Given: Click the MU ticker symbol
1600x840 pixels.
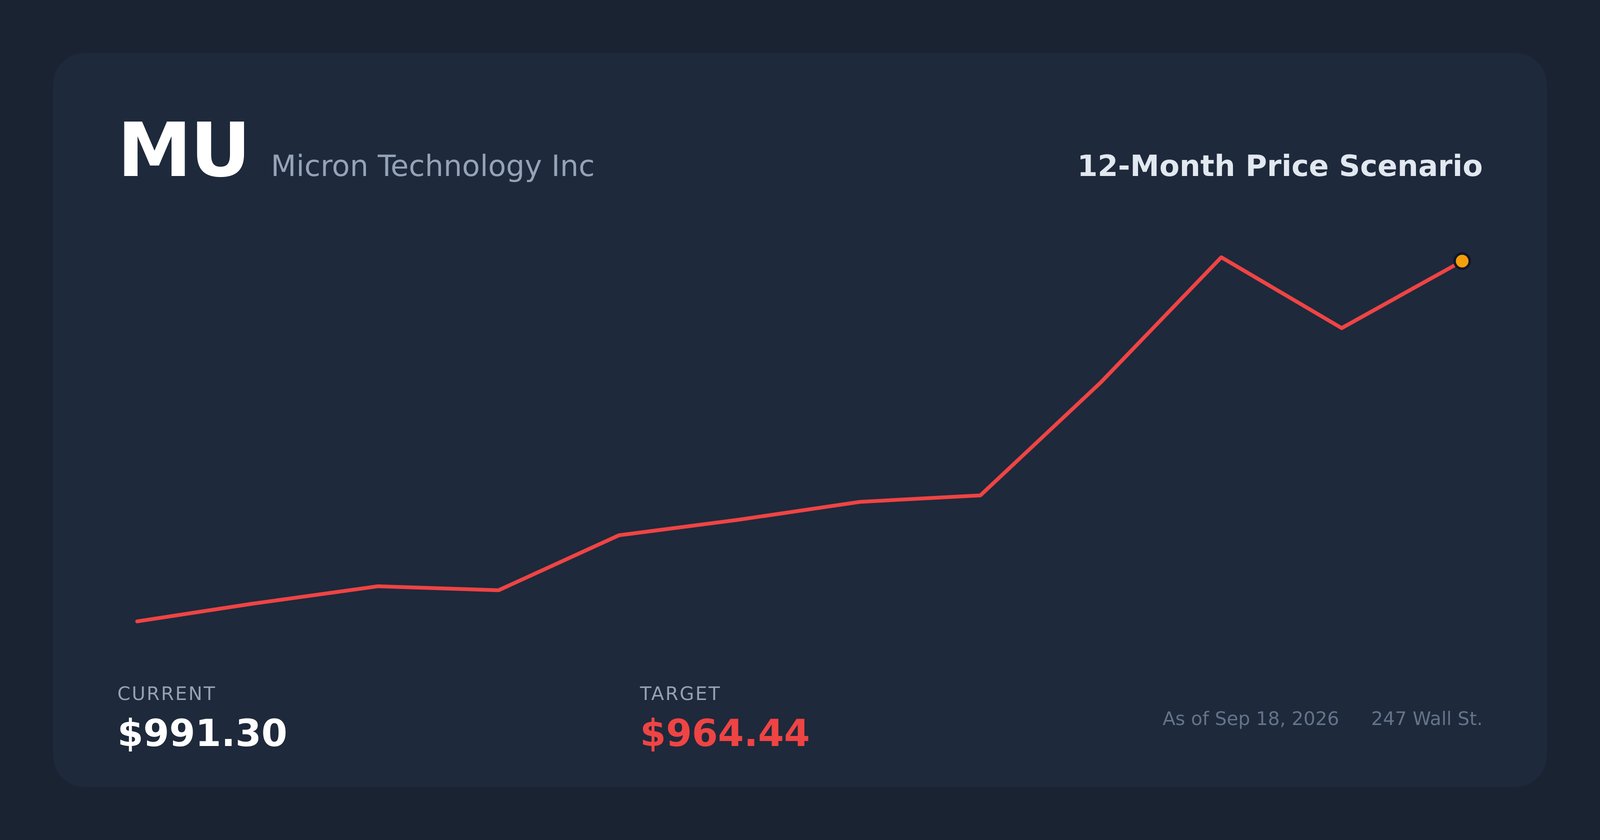Looking at the screenshot, I should click(x=183, y=152).
